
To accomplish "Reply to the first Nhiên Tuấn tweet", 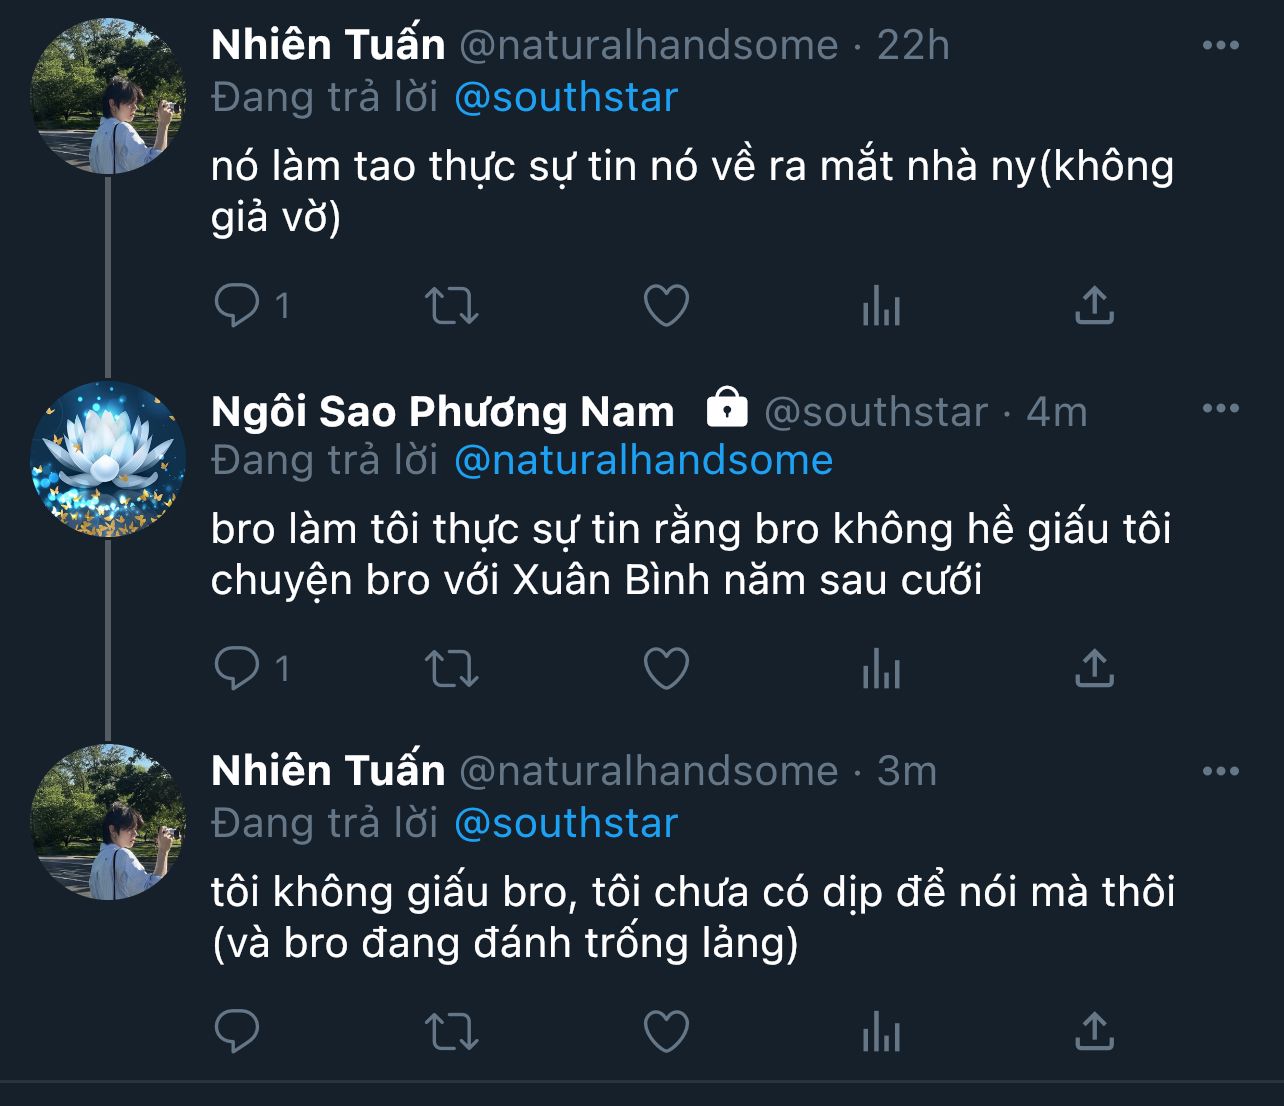I will (237, 305).
